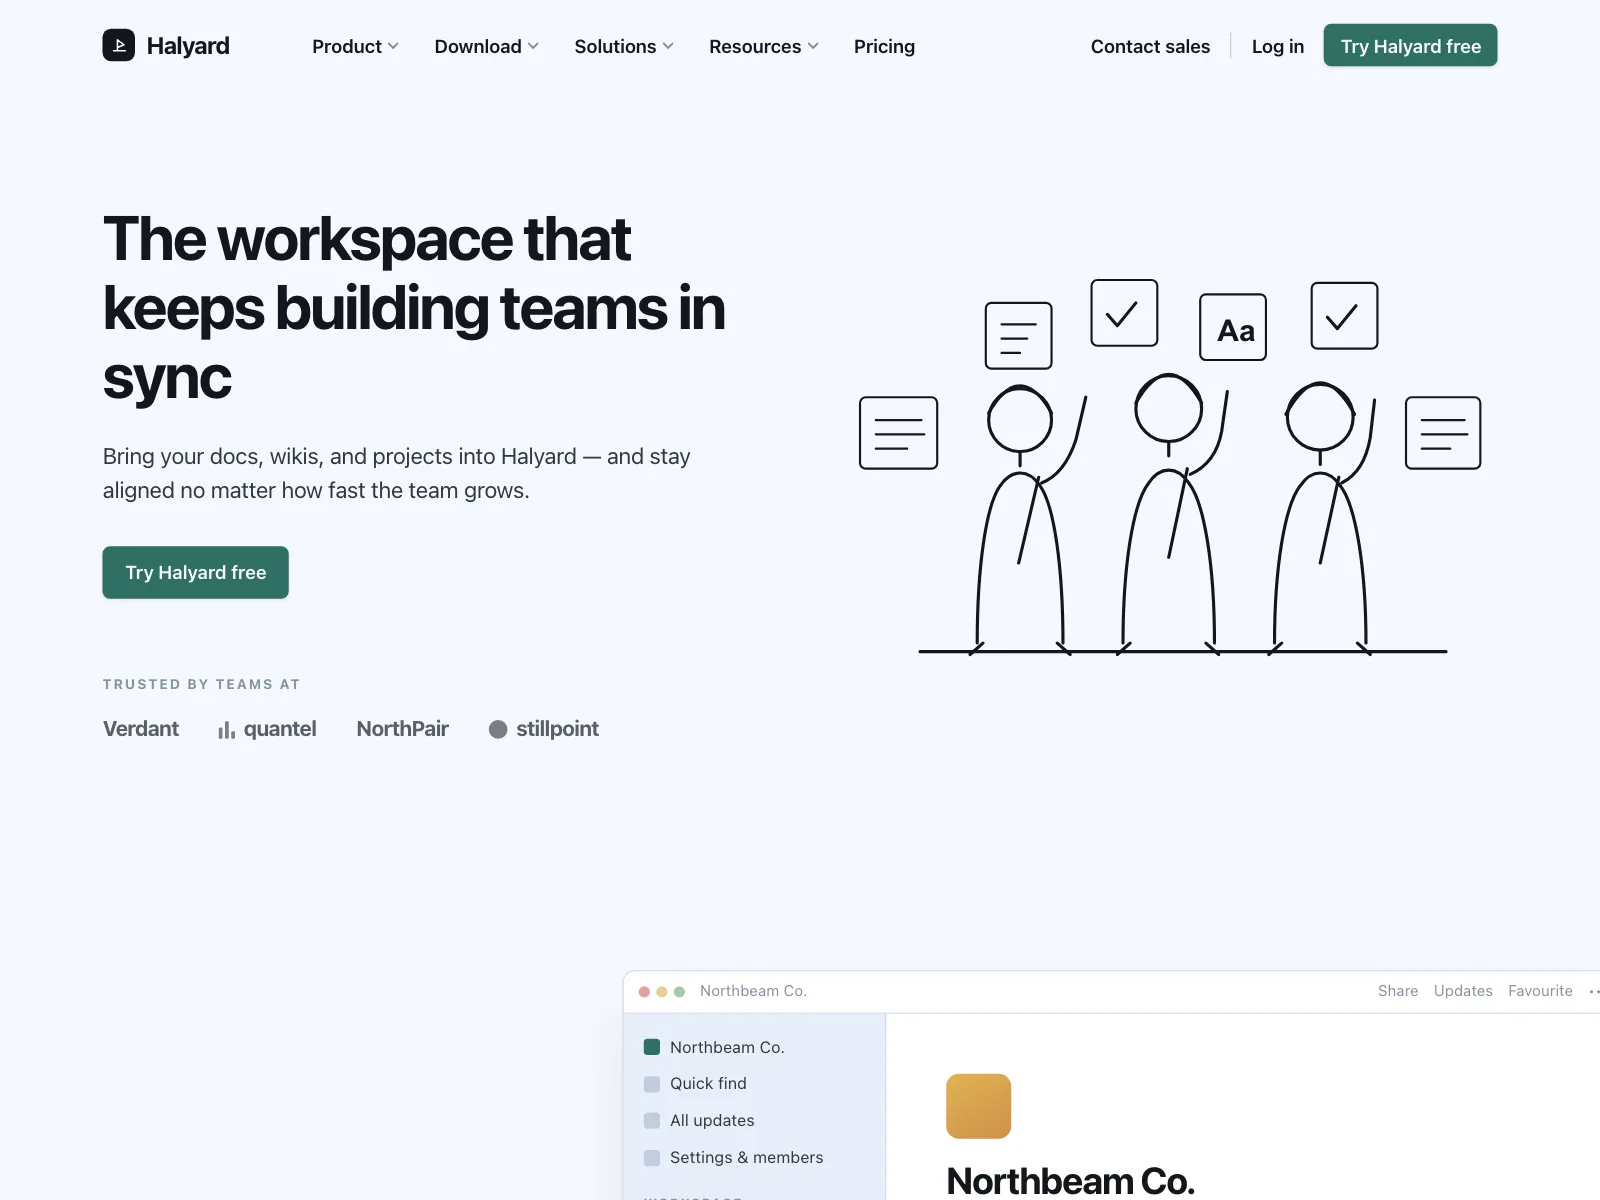The height and width of the screenshot is (1200, 1600).
Task: Expand the Download navigation menu
Action: tap(486, 46)
